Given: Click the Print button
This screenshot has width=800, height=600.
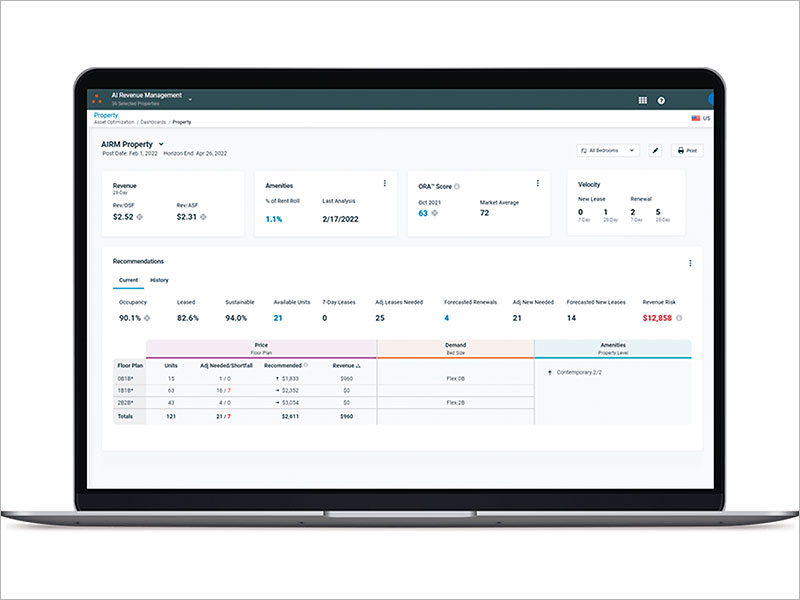Looking at the screenshot, I should pos(688,150).
